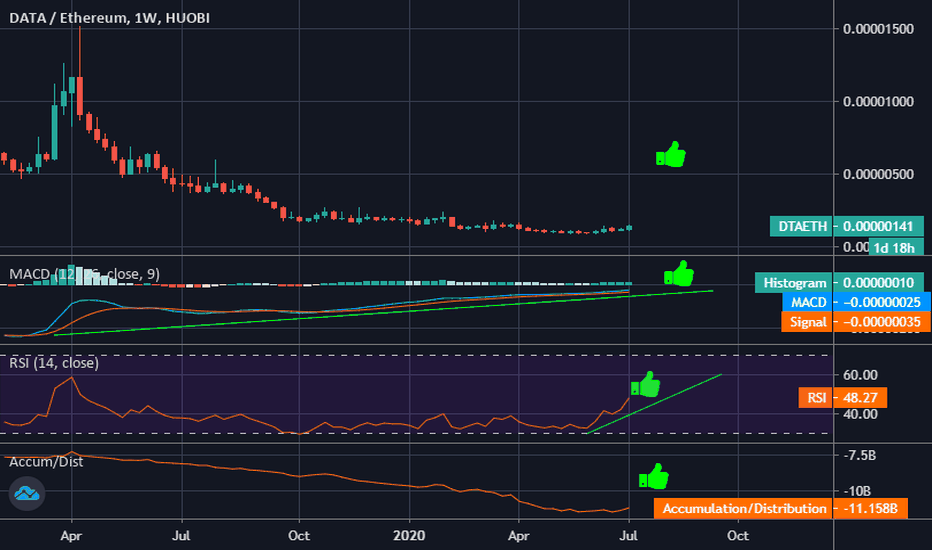This screenshot has height=550, width=932.
Task: Select the Accum/Dist indicator legend
Action: 46,462
